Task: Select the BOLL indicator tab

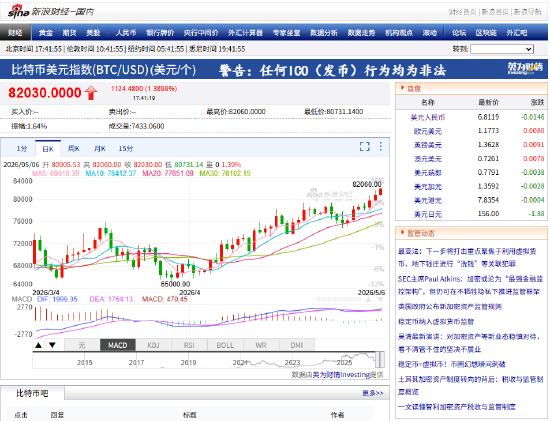Action: 225,345
